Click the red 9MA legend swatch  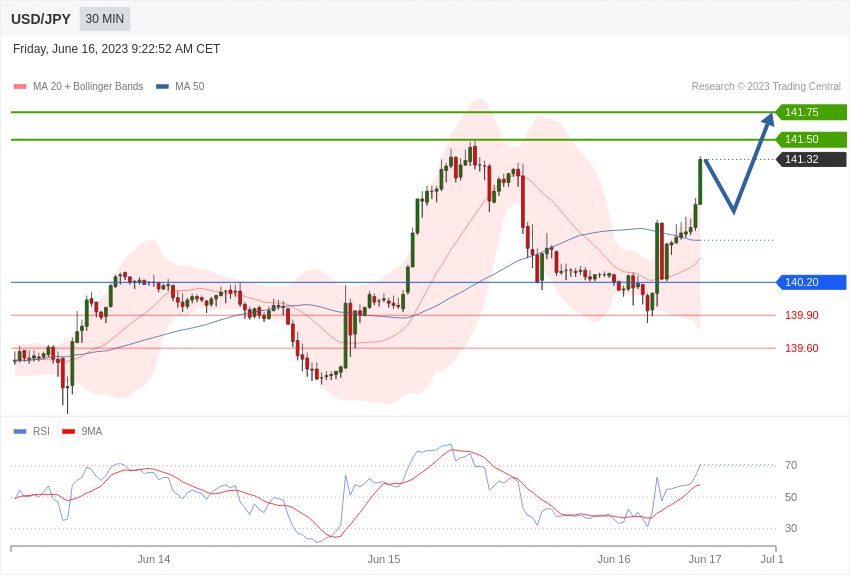tap(68, 431)
